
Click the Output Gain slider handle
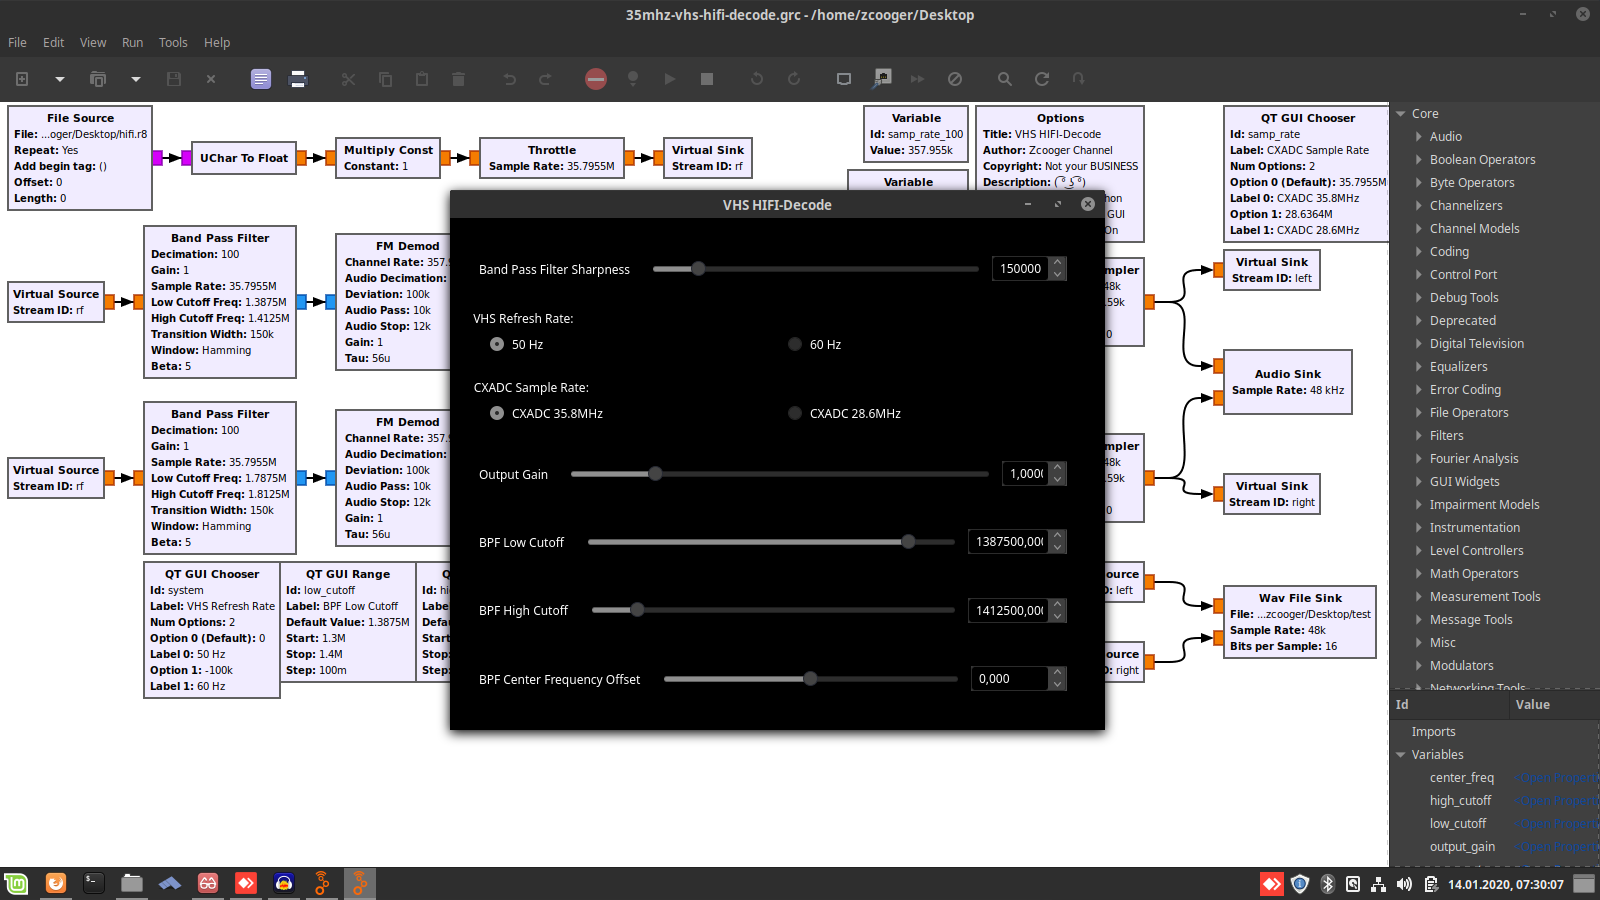click(x=655, y=474)
